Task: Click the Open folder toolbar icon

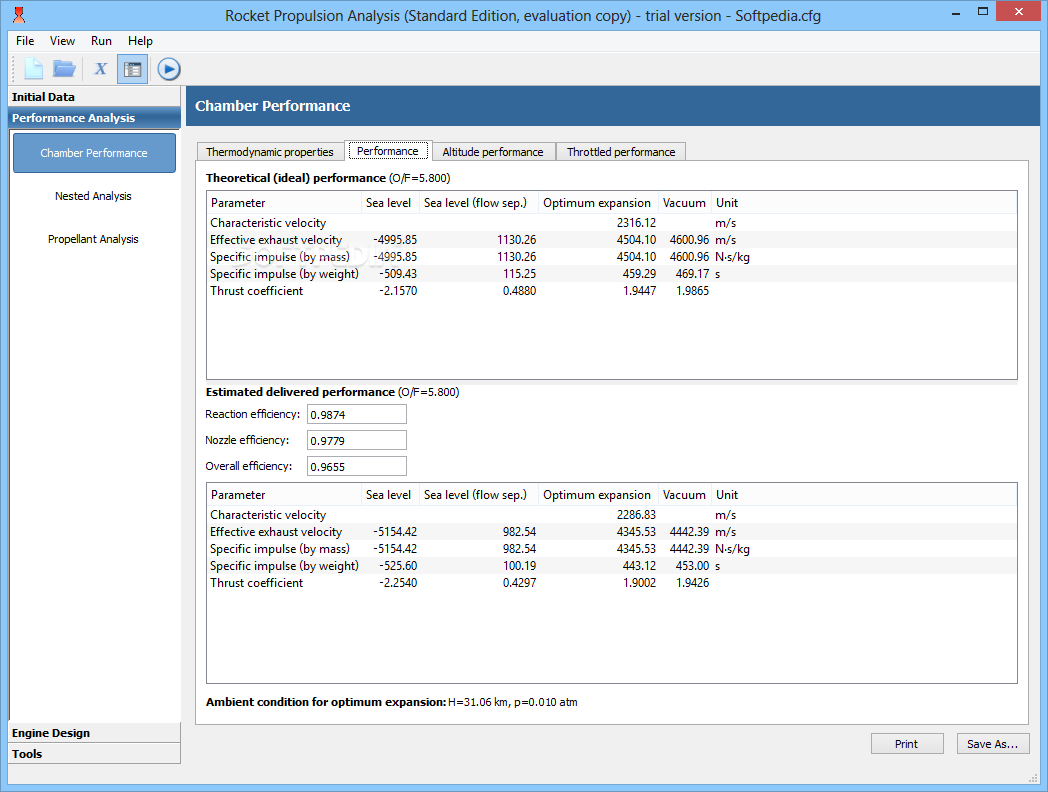Action: pyautogui.click(x=65, y=69)
